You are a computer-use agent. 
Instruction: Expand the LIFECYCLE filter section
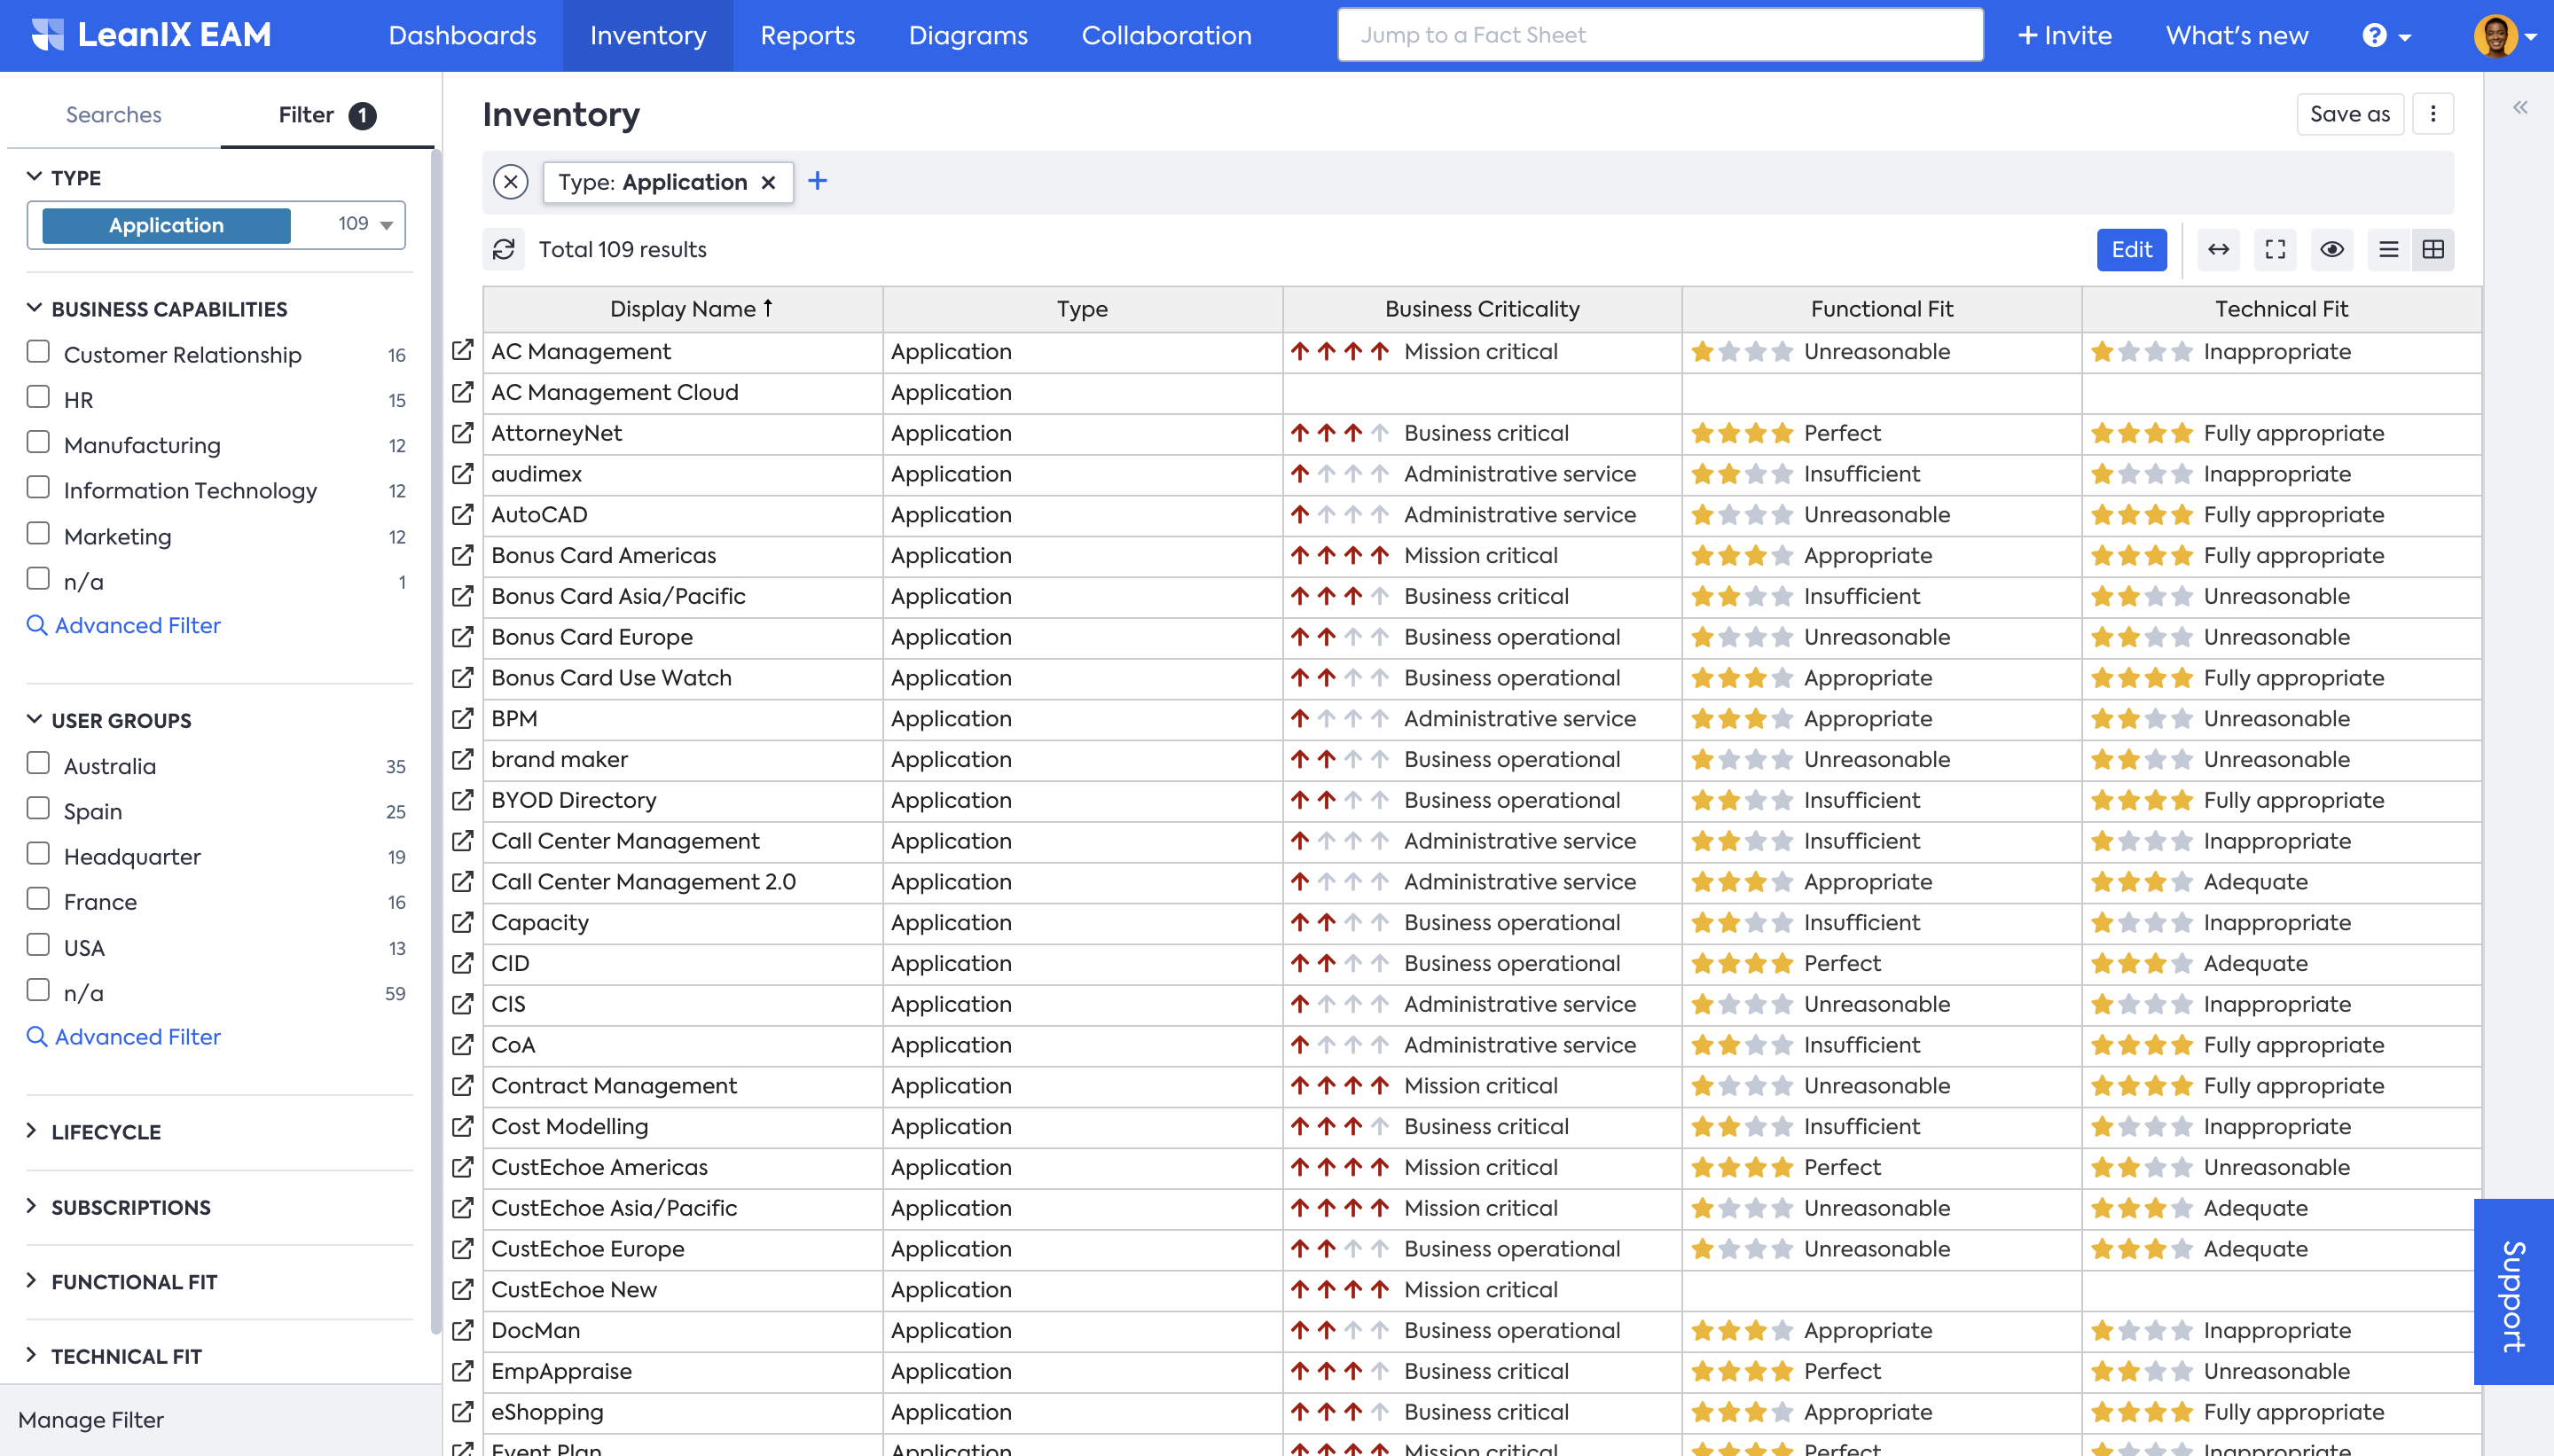coord(106,1132)
